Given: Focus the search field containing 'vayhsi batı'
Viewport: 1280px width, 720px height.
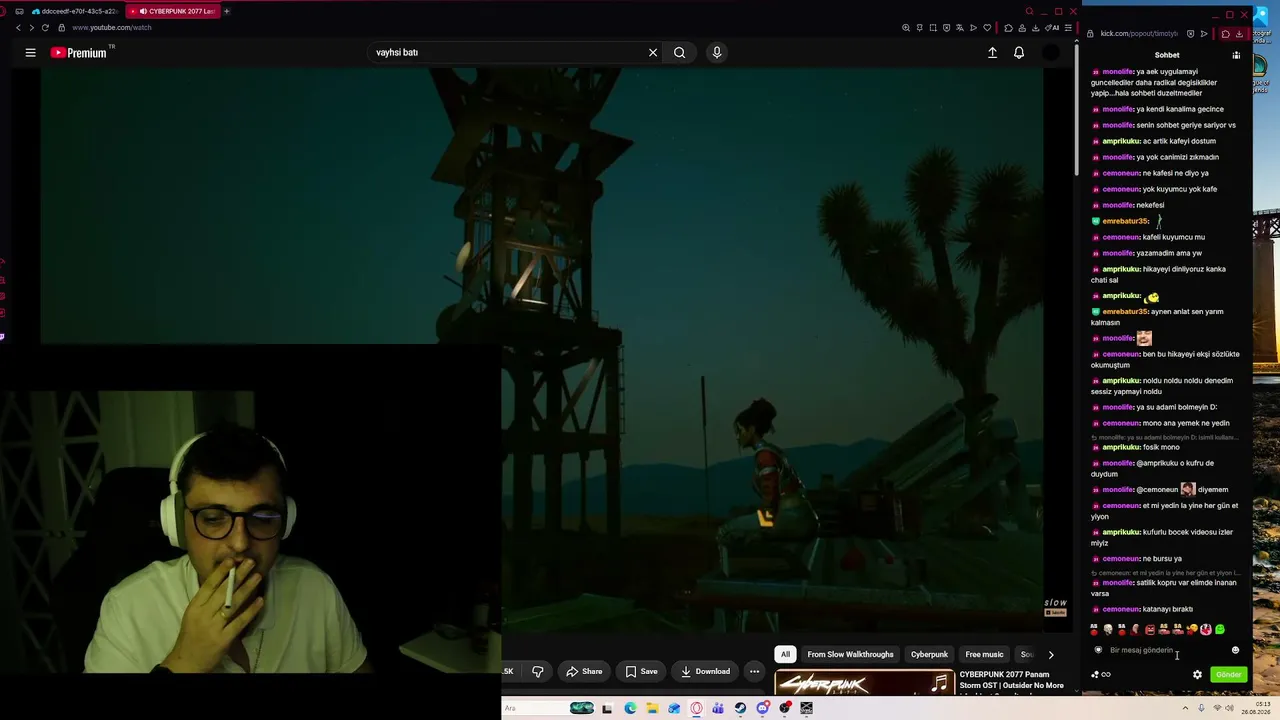Looking at the screenshot, I should (507, 53).
